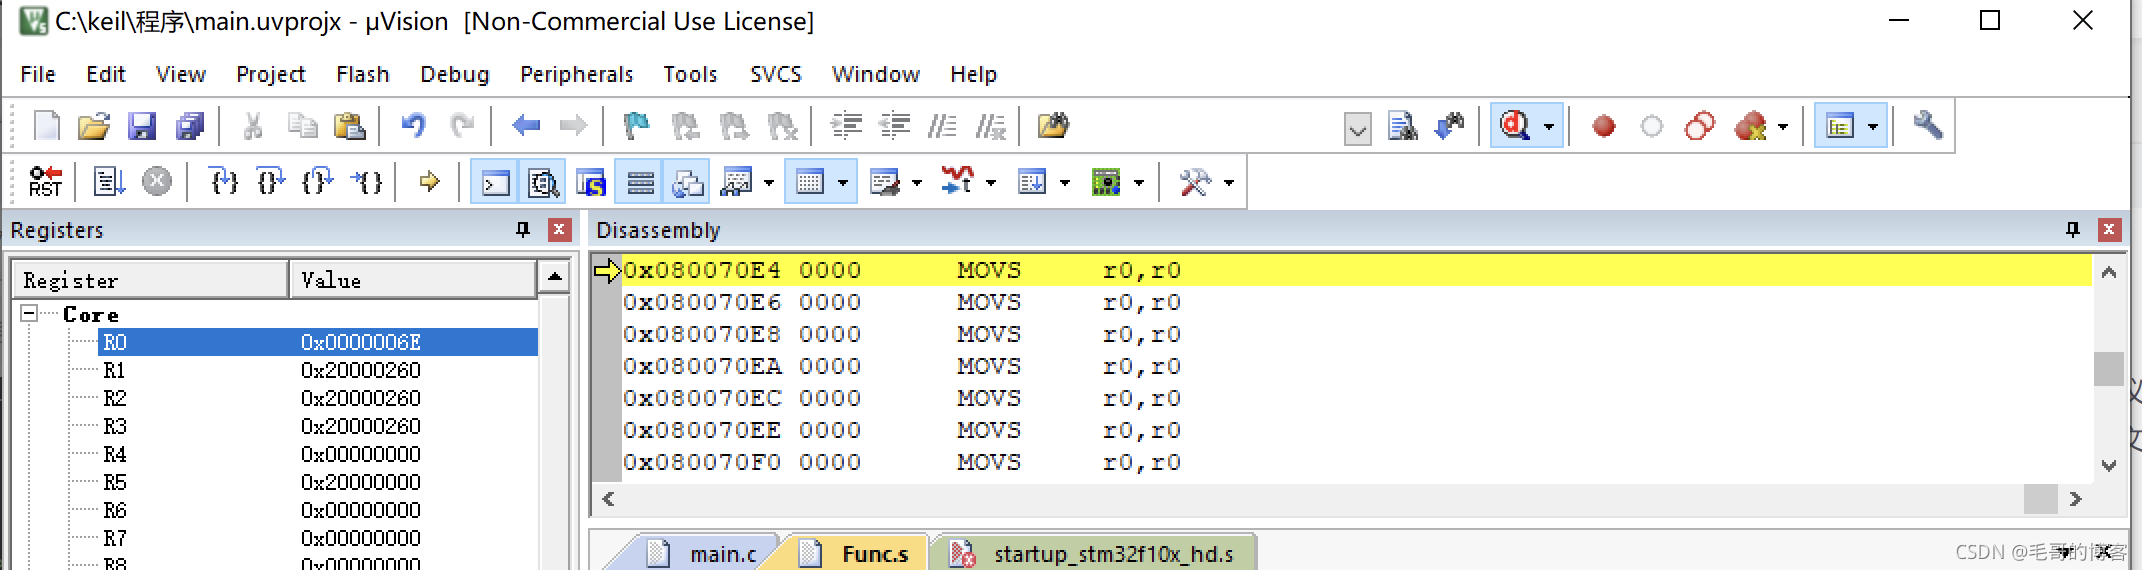Image resolution: width=2142 pixels, height=570 pixels.
Task: Click the incremental find binoculars icon
Action: tap(1449, 126)
